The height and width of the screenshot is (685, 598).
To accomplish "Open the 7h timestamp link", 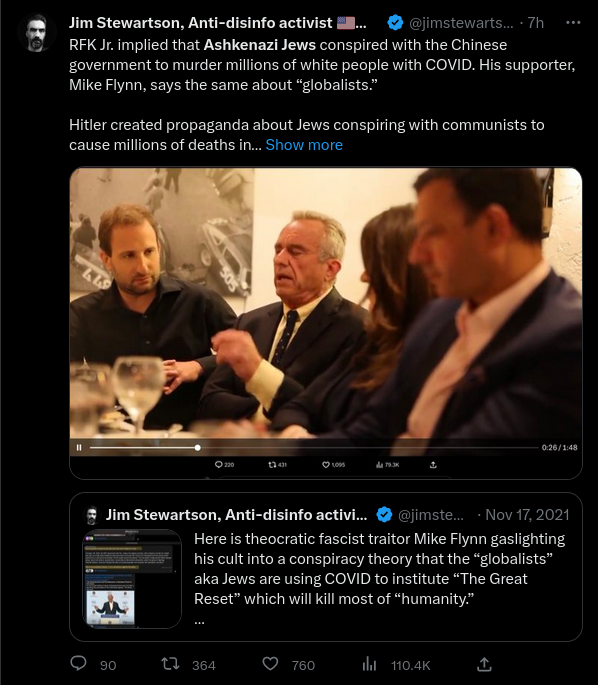I will point(536,23).
